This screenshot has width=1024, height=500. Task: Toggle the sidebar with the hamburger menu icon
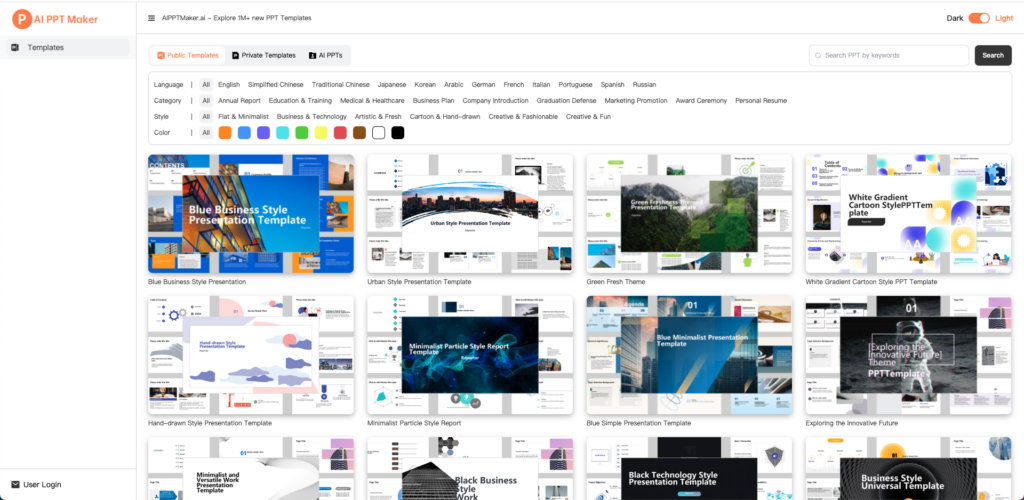click(151, 18)
